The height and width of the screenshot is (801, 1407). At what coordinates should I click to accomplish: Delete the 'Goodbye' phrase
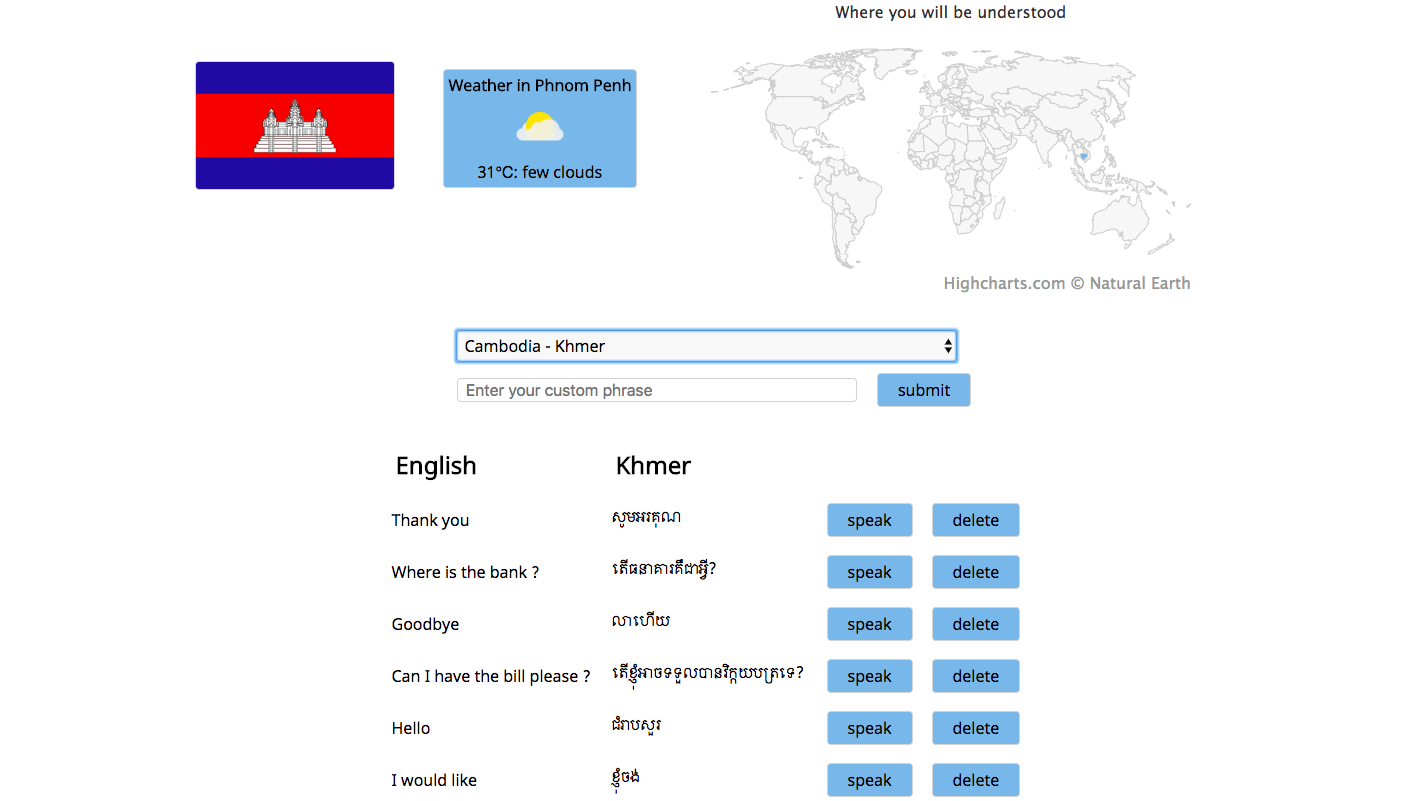[975, 624]
